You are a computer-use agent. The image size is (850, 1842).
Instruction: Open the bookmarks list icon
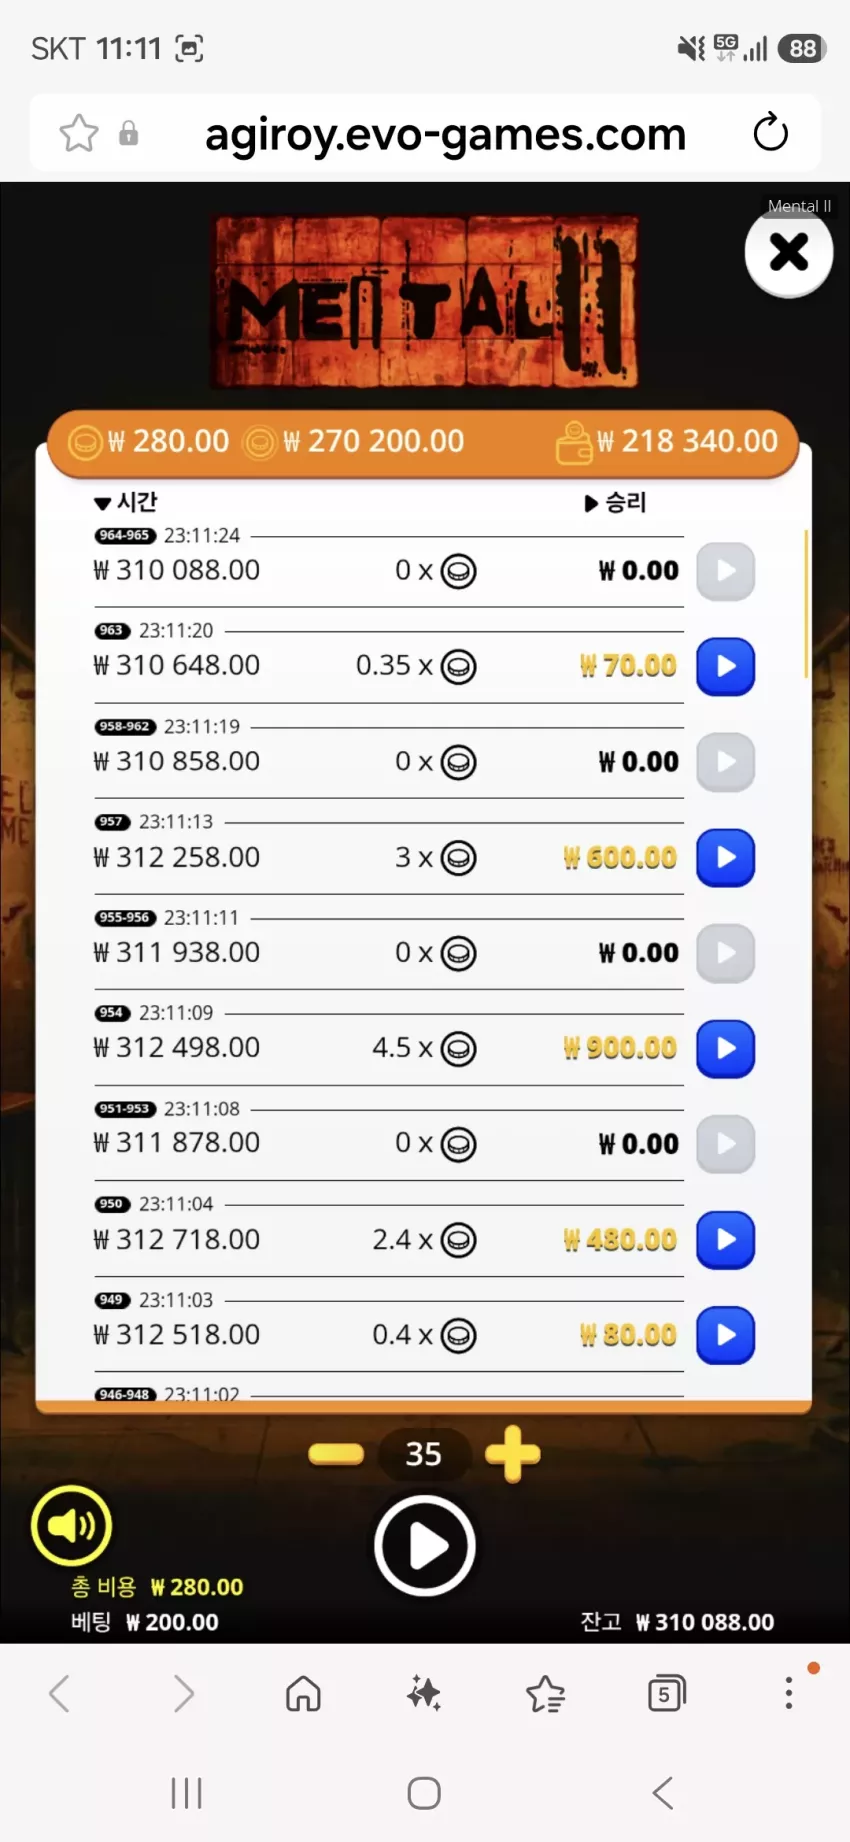[x=546, y=1694]
